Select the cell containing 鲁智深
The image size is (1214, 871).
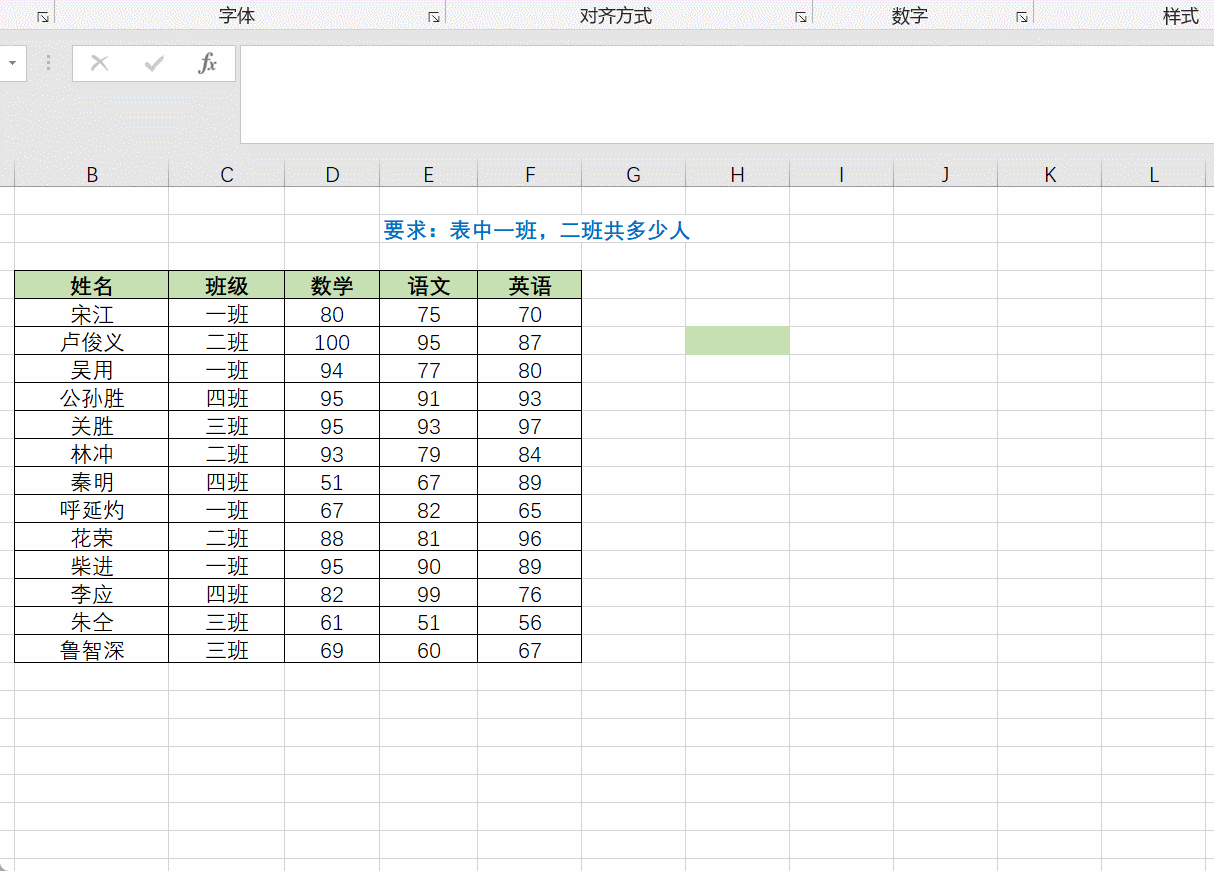coord(92,649)
